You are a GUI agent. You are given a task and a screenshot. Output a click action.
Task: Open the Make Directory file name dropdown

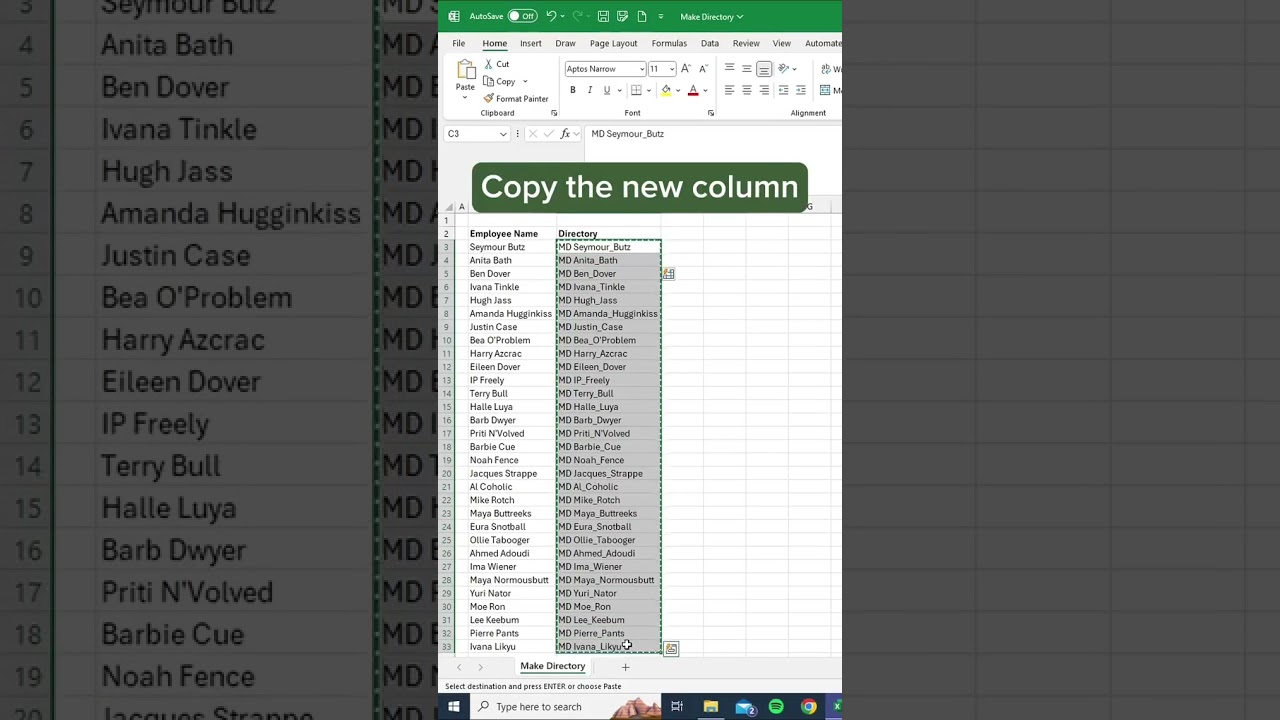point(711,16)
